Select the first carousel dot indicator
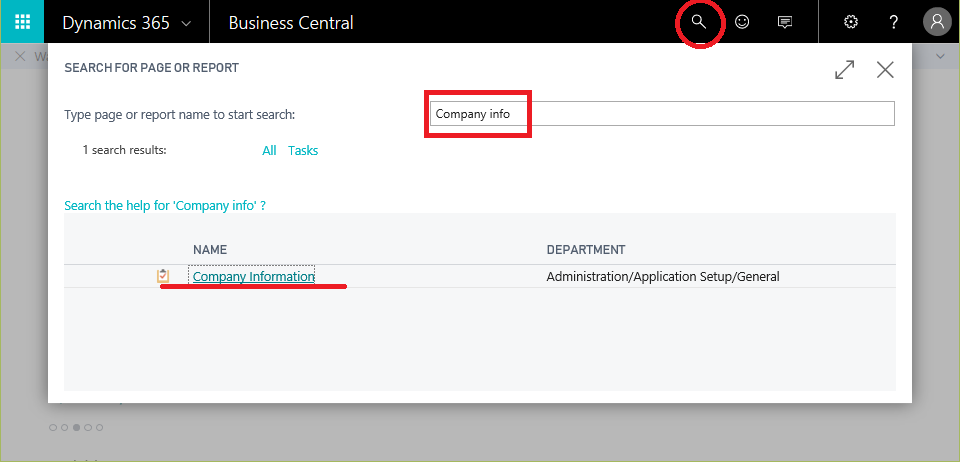 coord(53,427)
